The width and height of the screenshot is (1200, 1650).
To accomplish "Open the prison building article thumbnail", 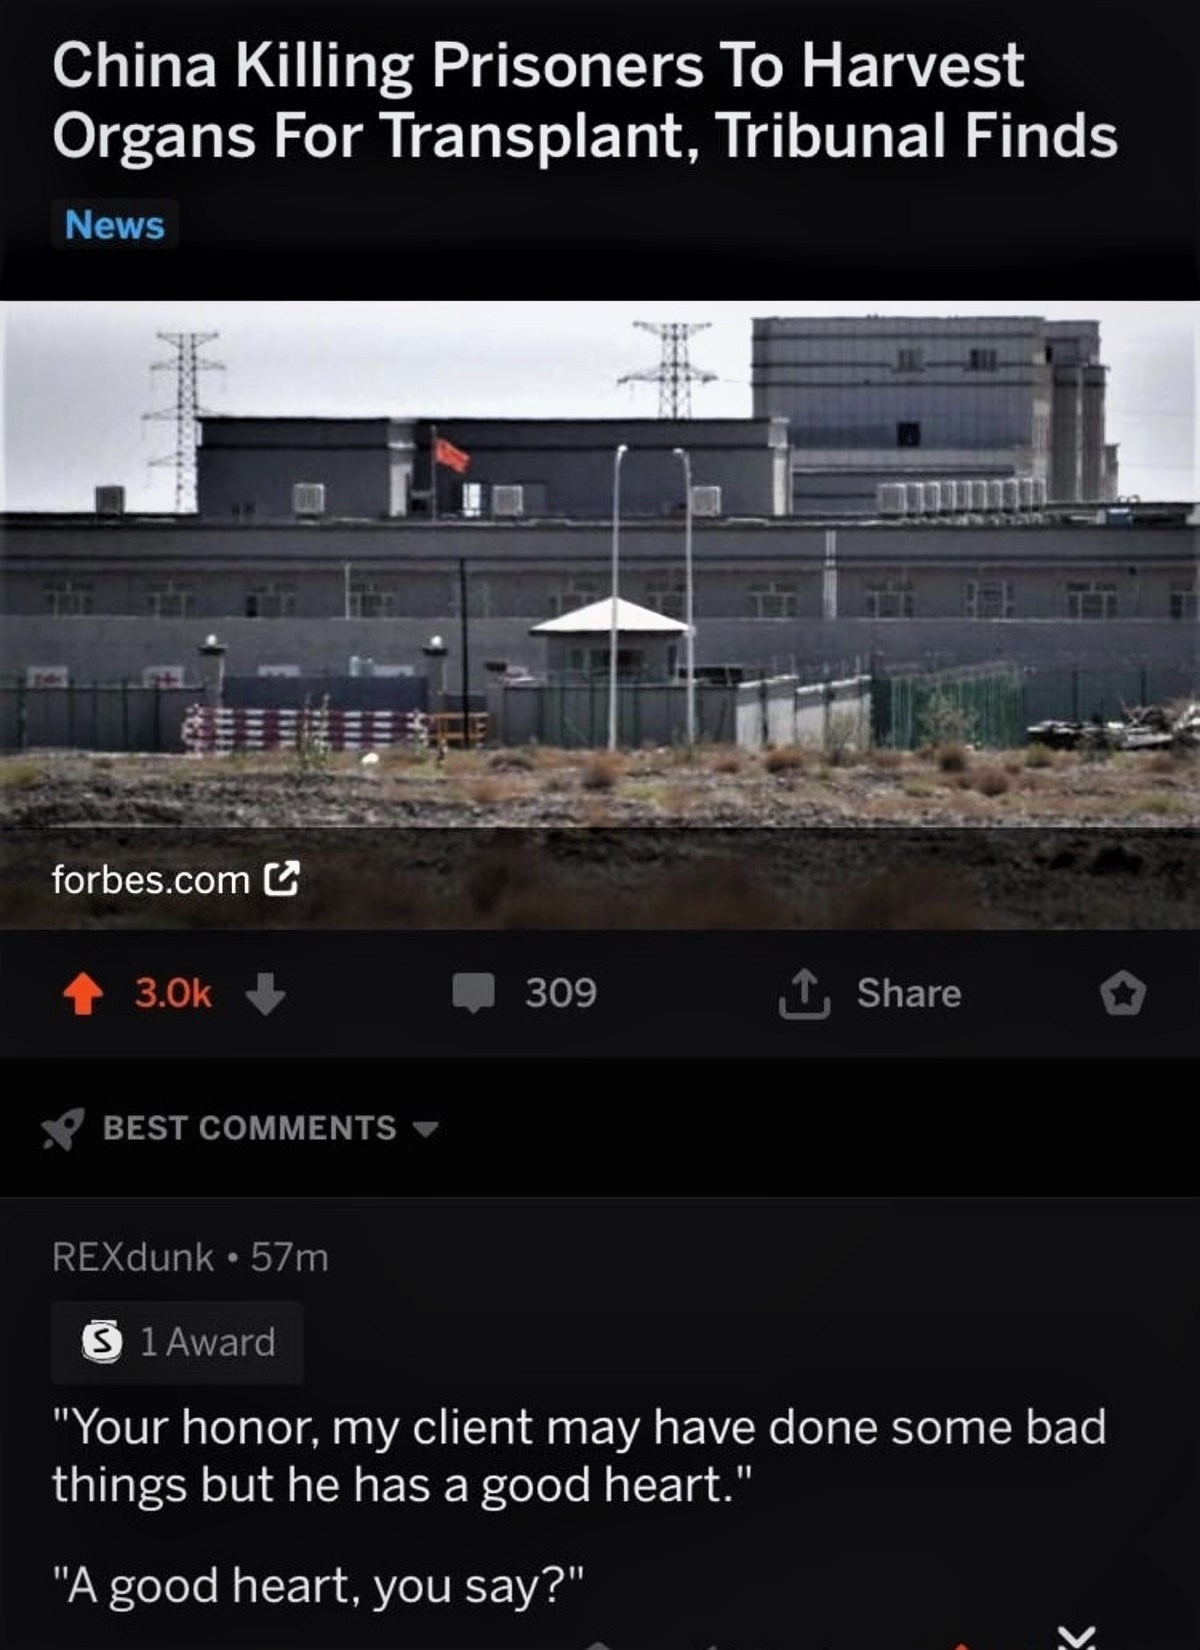I will tap(600, 614).
